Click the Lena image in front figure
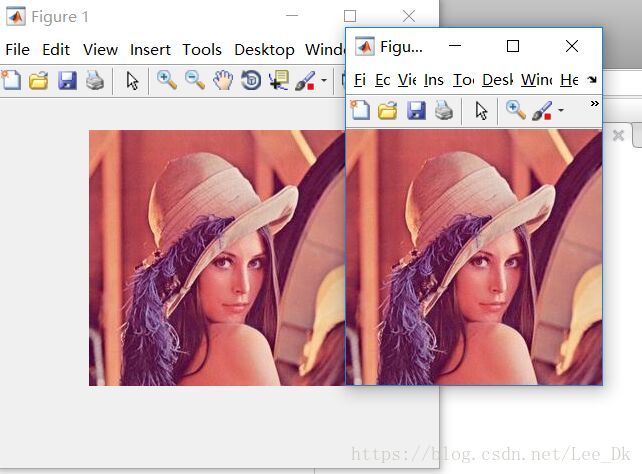This screenshot has width=642, height=474. point(474,257)
